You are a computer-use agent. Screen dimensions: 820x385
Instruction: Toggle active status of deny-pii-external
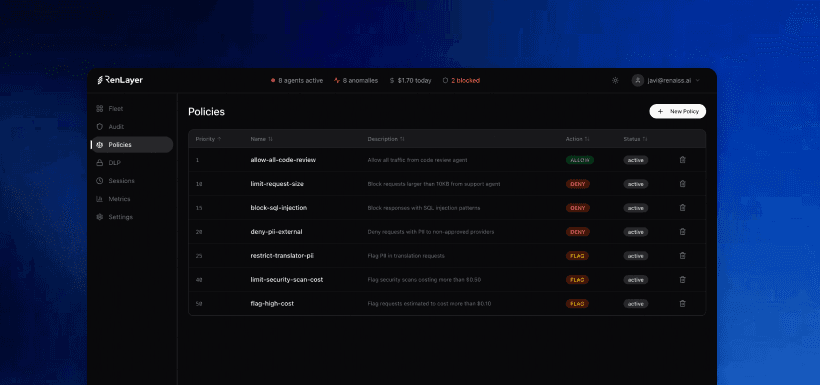click(x=636, y=232)
